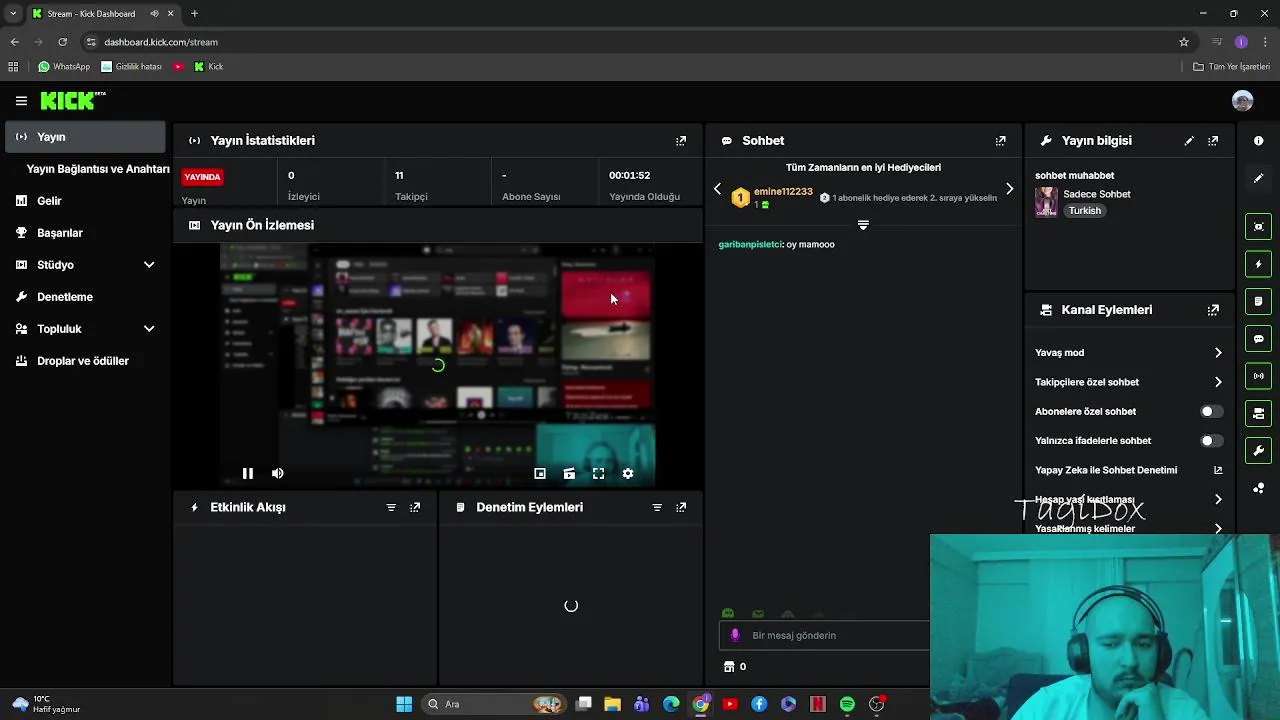The image size is (1280, 720).
Task: Click chat user garibanpisletci
Action: coord(750,245)
